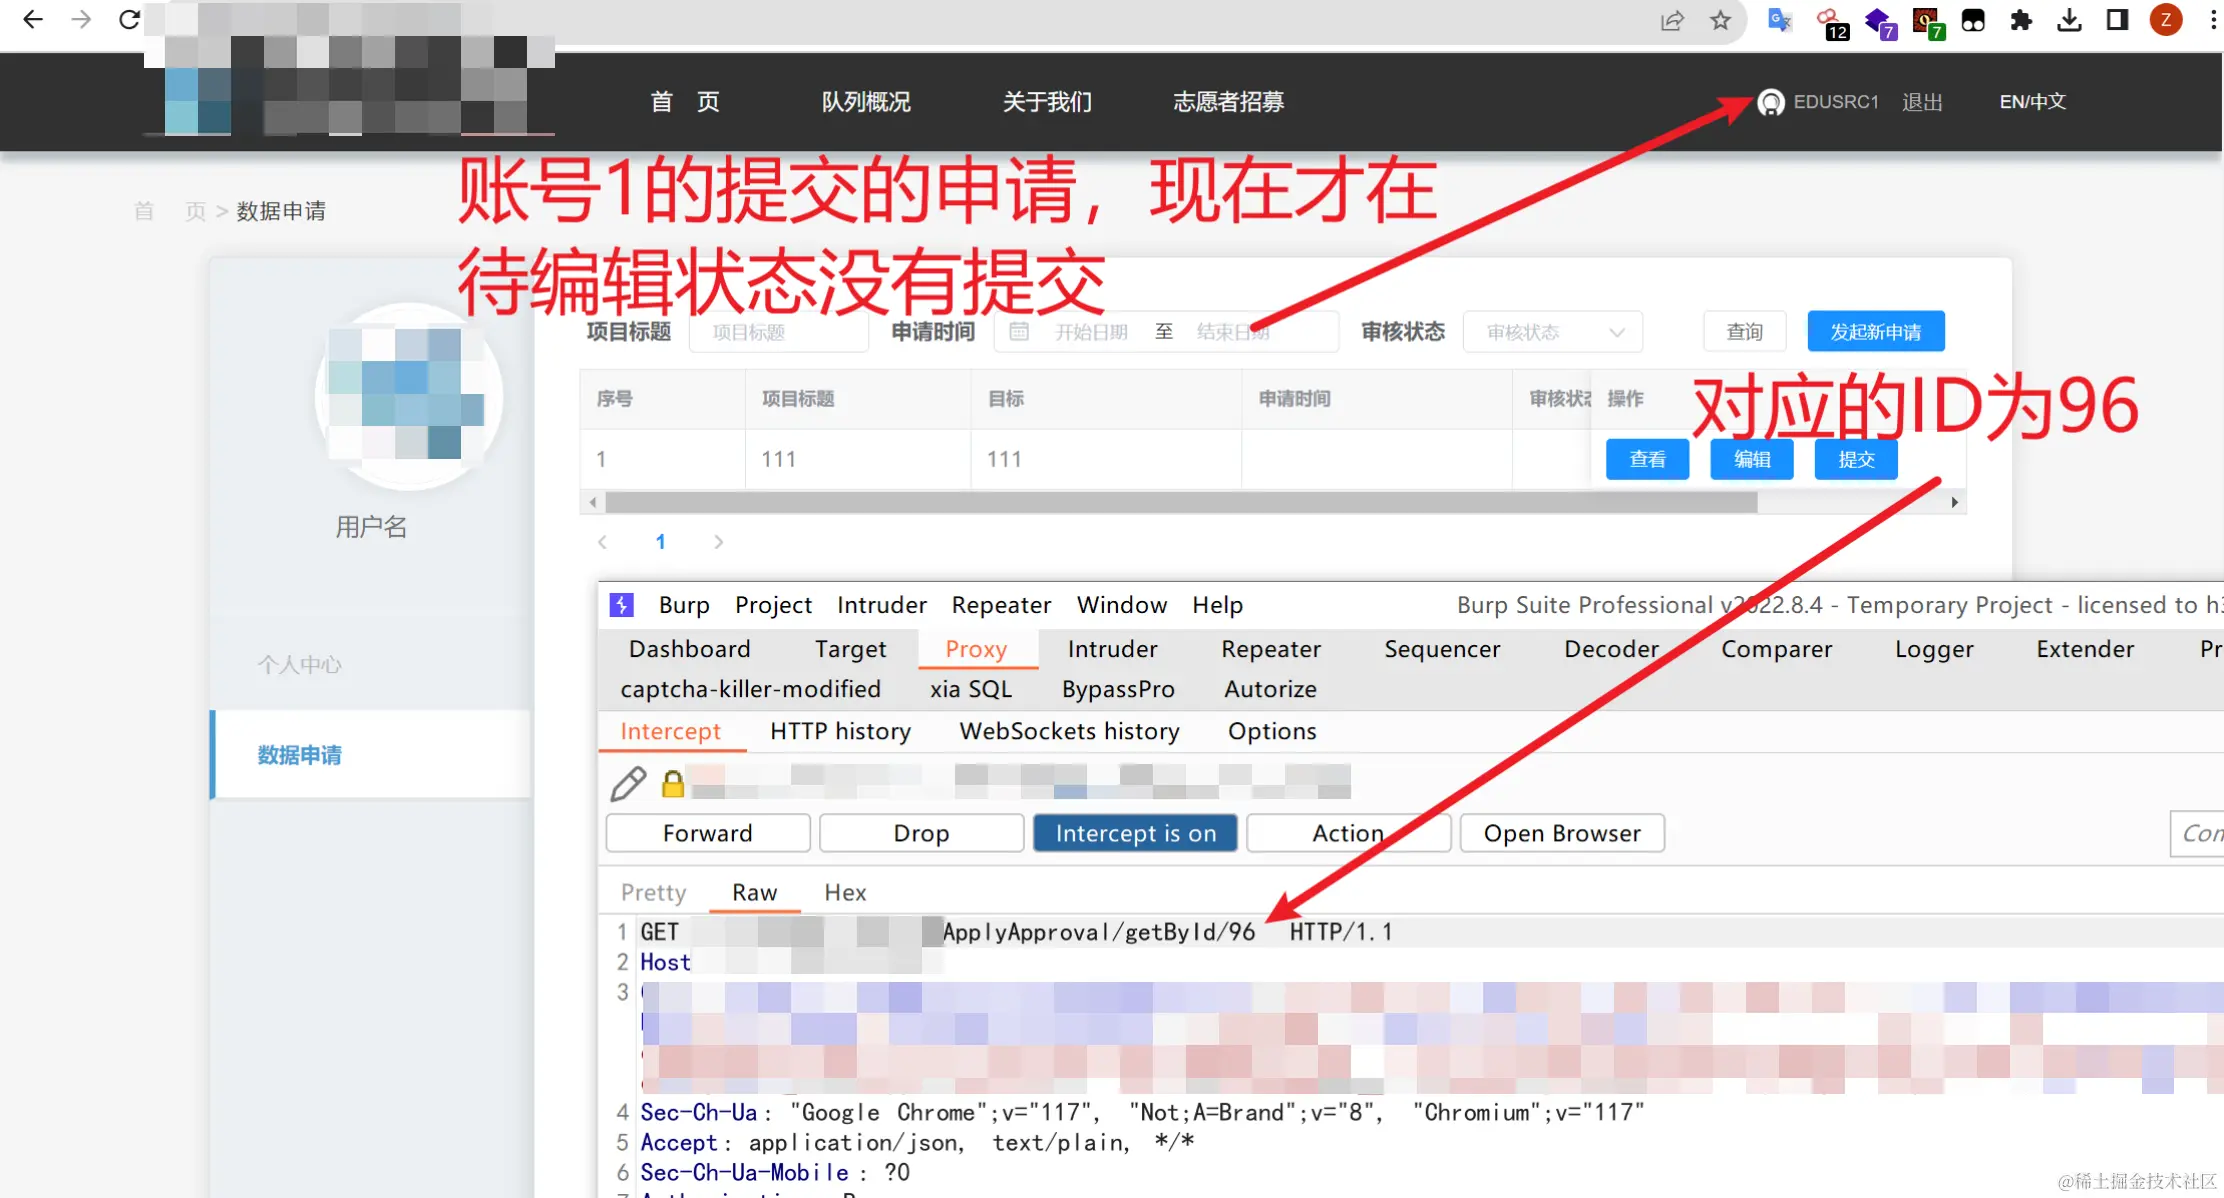The width and height of the screenshot is (2224, 1198).
Task: Switch to the Extender tab
Action: 2085,649
